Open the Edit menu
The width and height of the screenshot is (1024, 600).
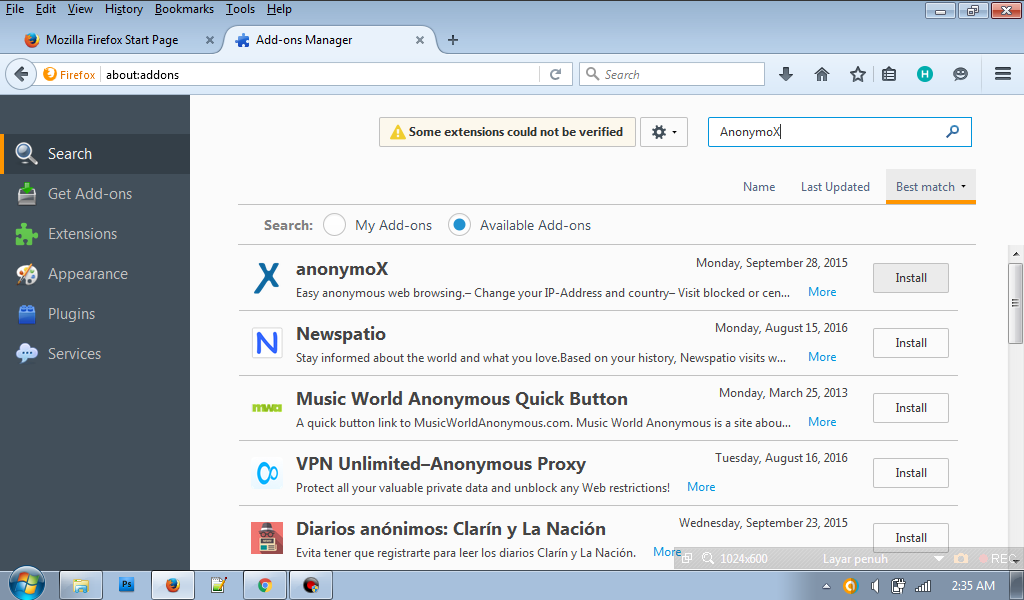click(x=46, y=9)
